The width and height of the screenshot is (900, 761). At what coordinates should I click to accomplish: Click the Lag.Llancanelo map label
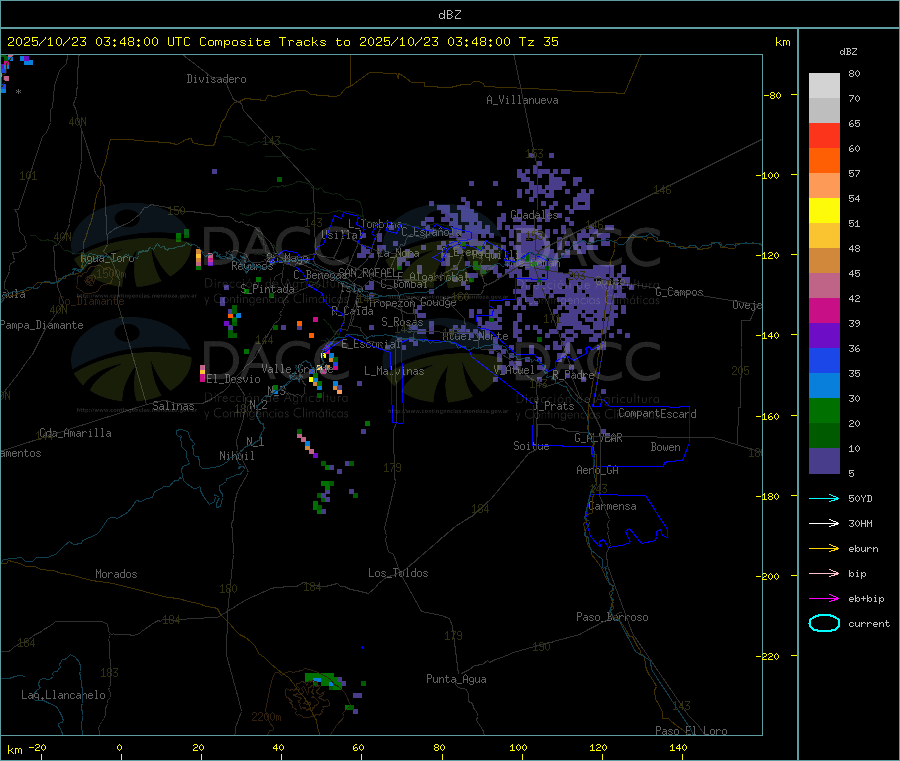pyautogui.click(x=63, y=695)
